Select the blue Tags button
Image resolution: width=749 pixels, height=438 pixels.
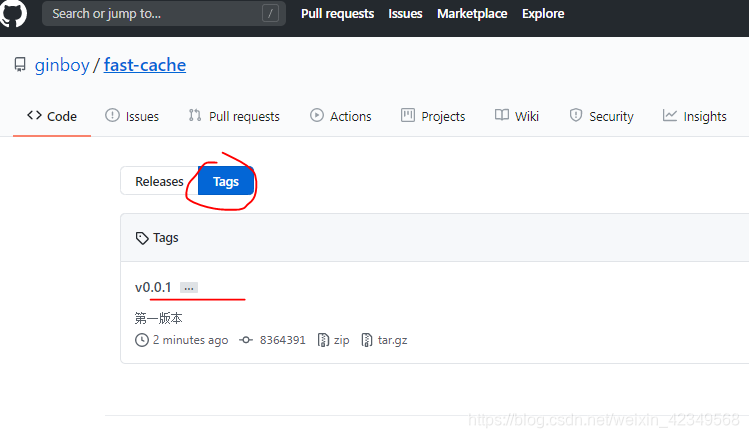tap(226, 182)
